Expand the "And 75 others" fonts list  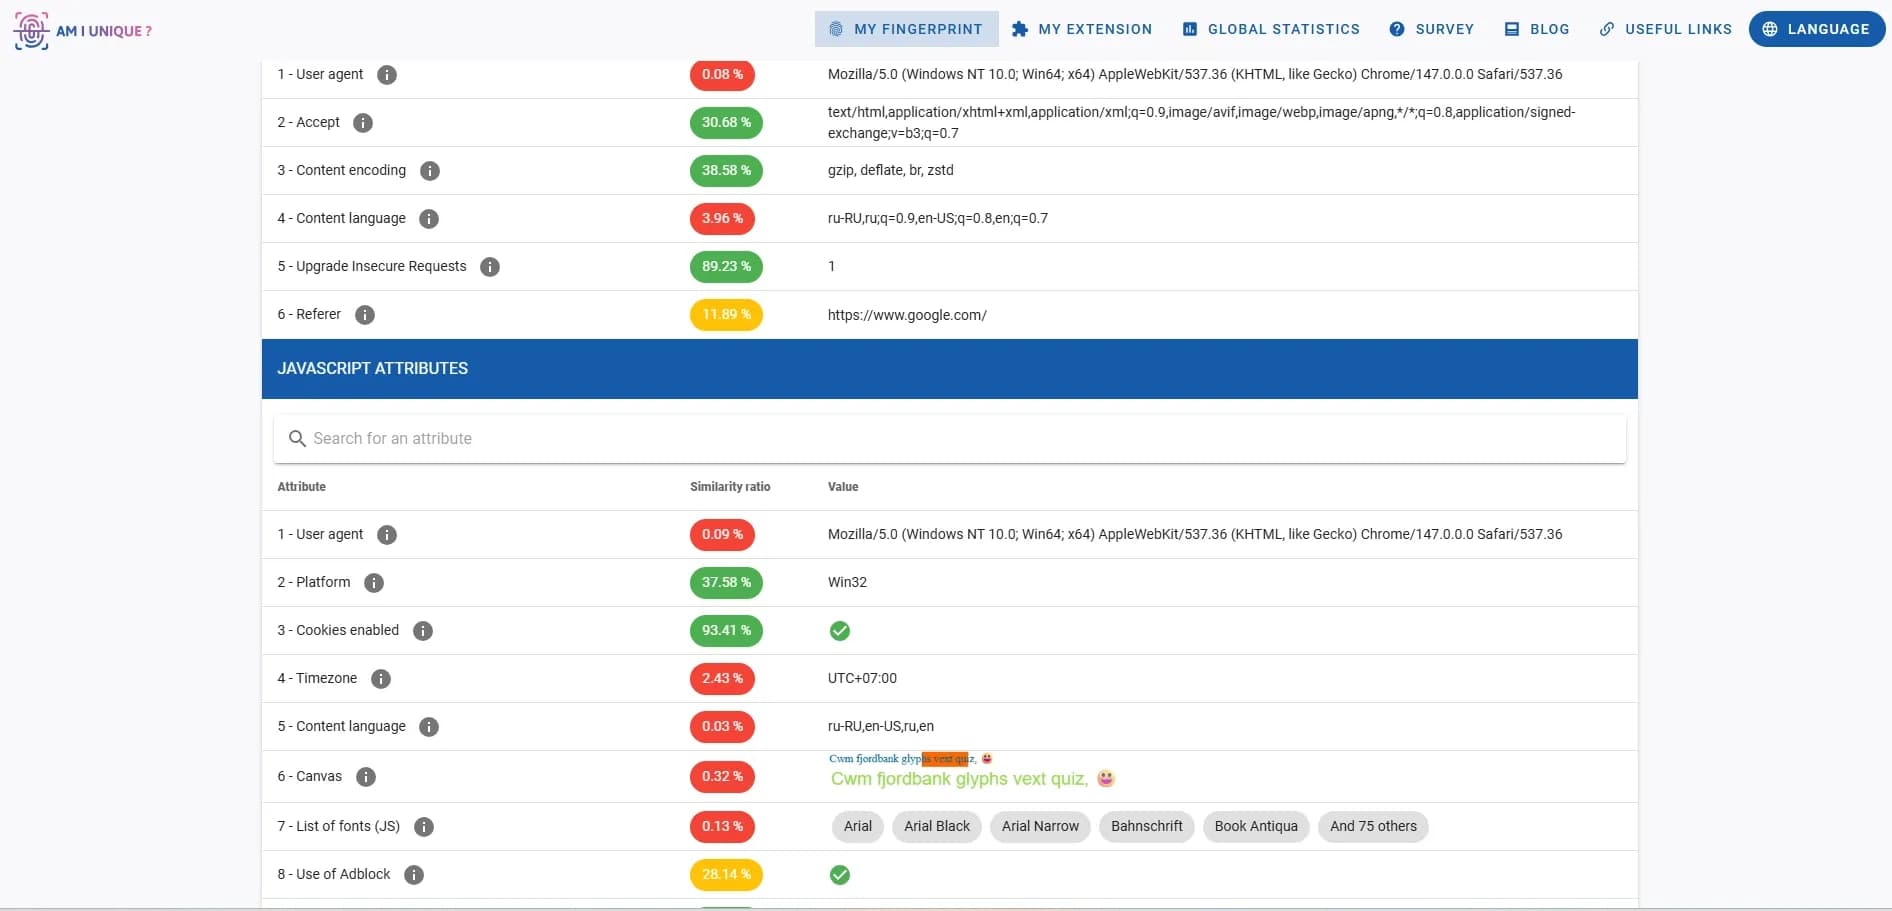click(x=1373, y=827)
